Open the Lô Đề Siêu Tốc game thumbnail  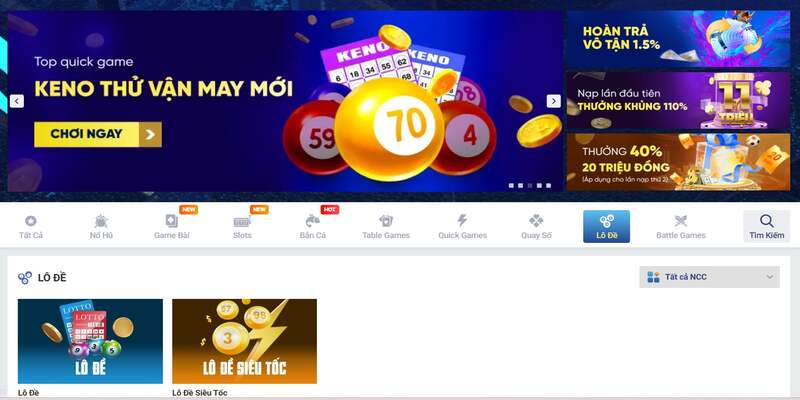(244, 341)
